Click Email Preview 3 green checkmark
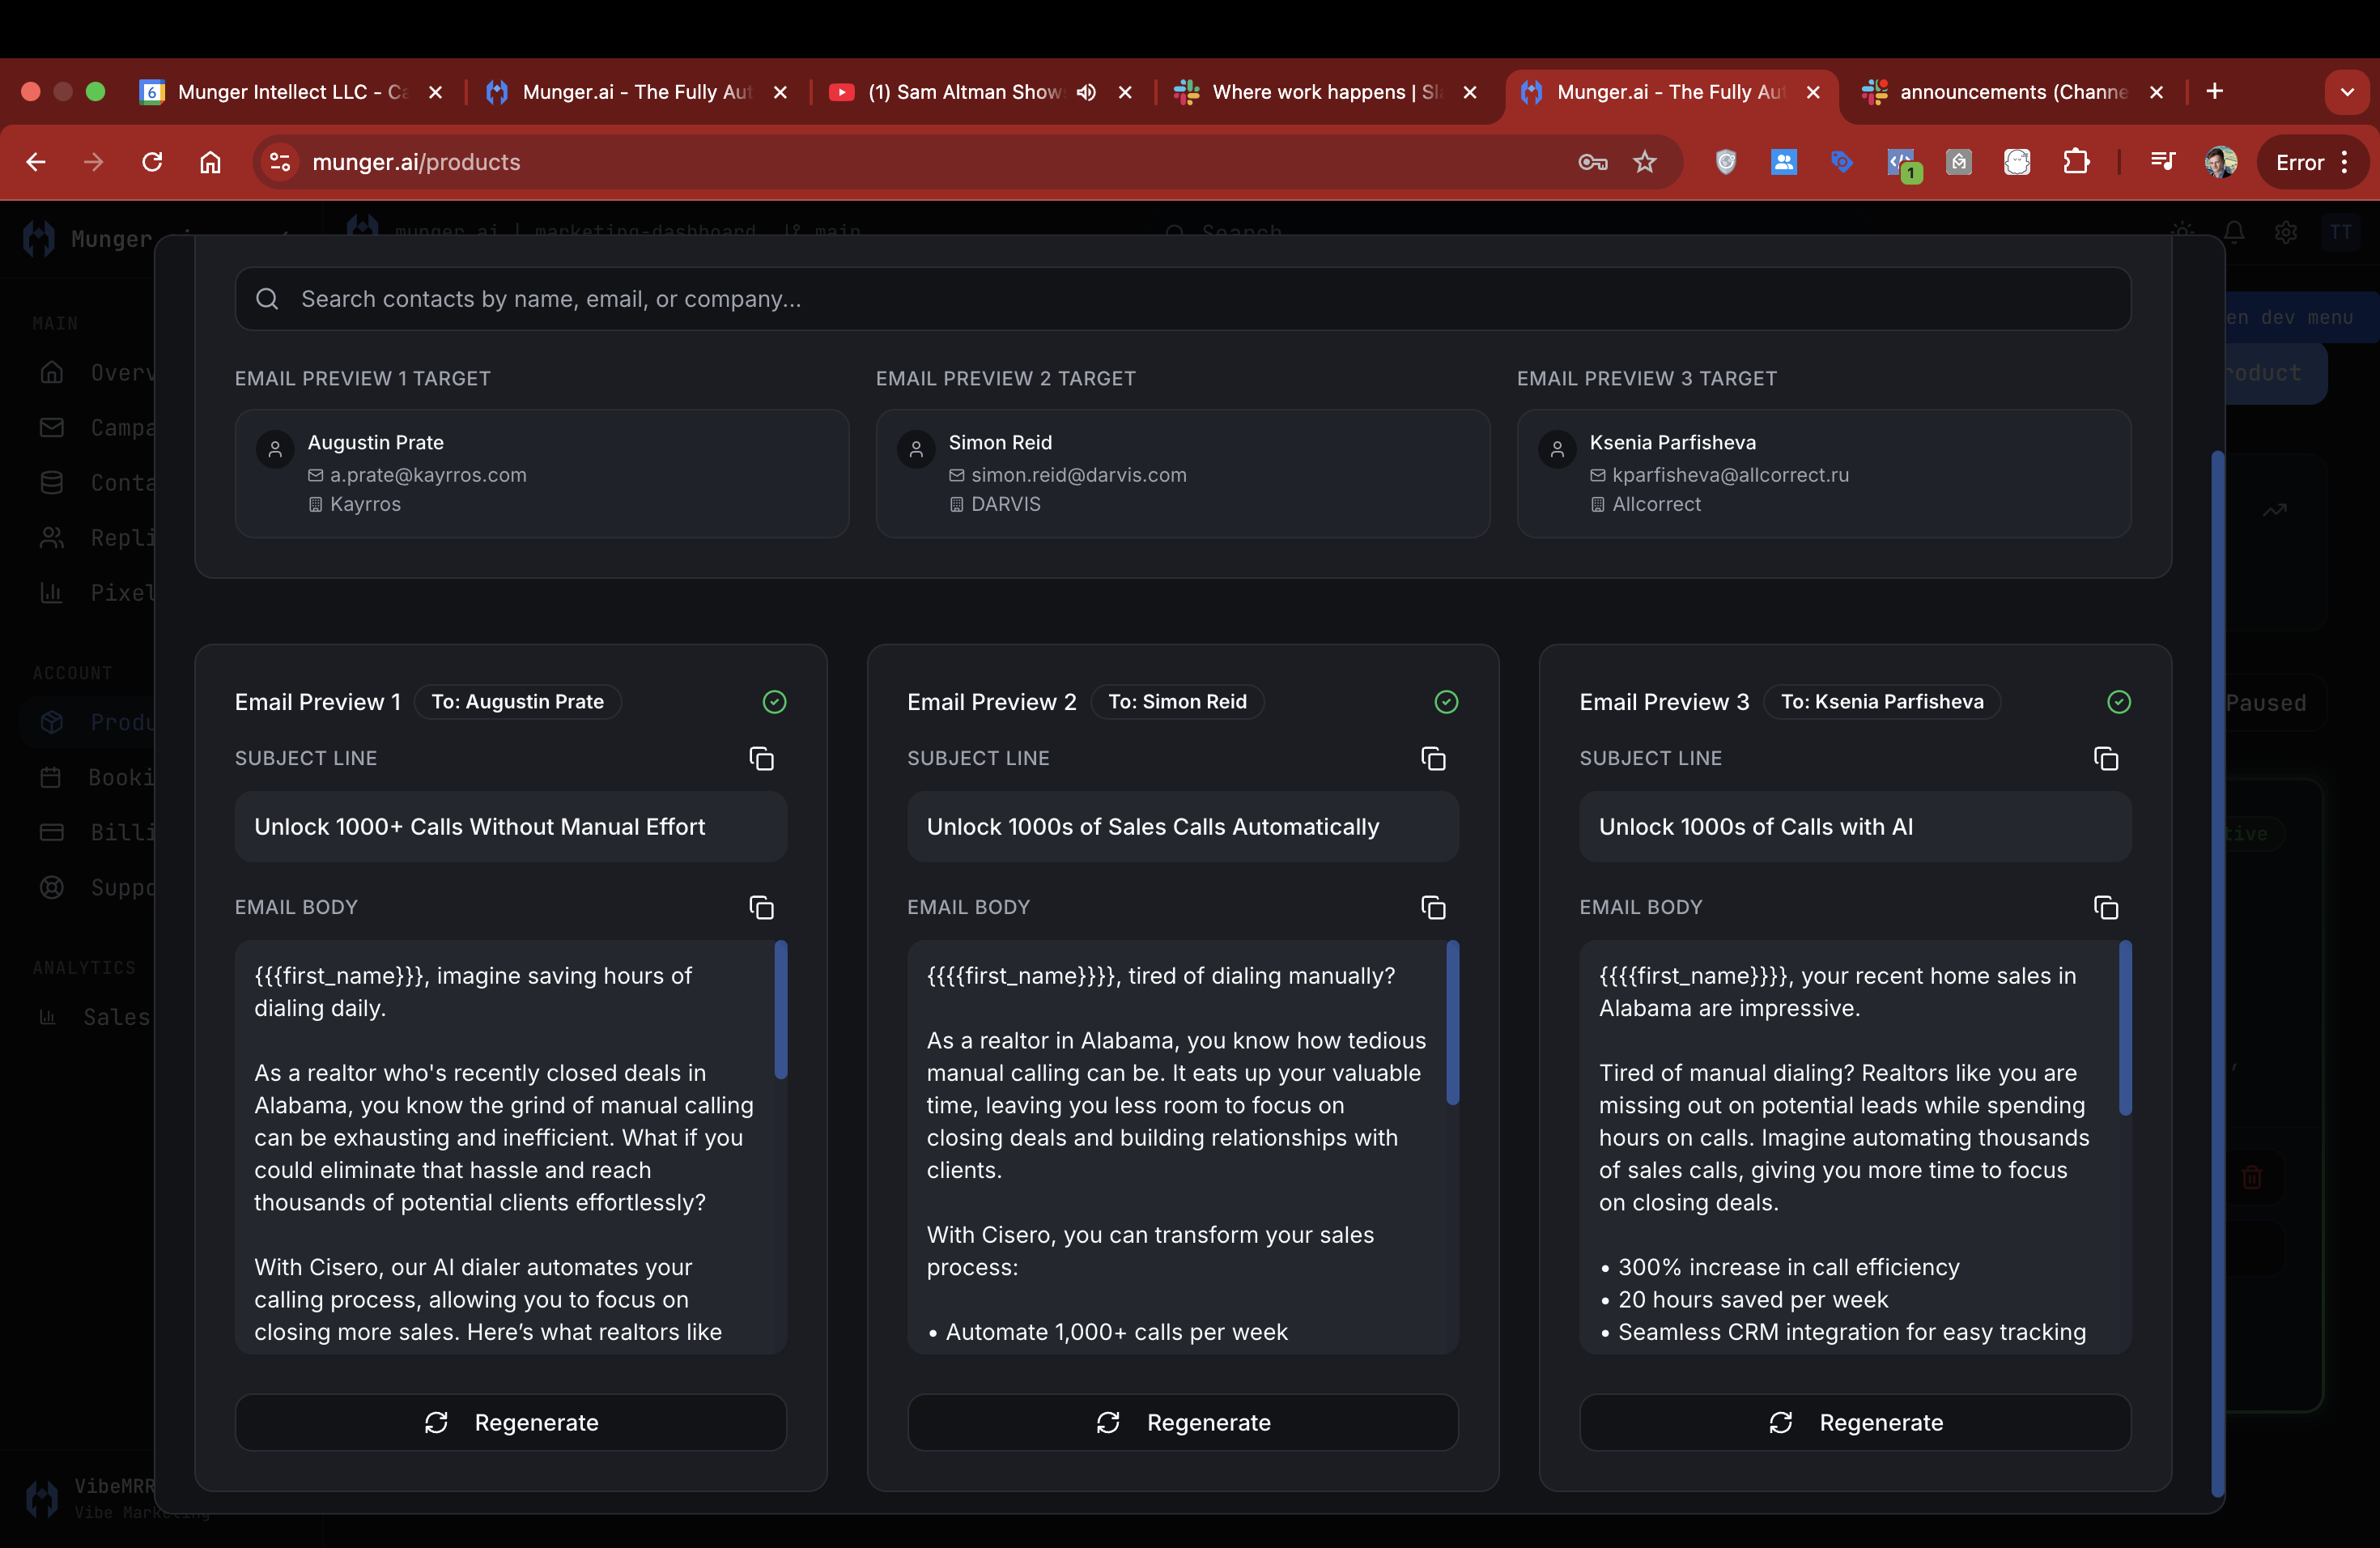Screen dimensions: 2380x1548 (2118, 702)
